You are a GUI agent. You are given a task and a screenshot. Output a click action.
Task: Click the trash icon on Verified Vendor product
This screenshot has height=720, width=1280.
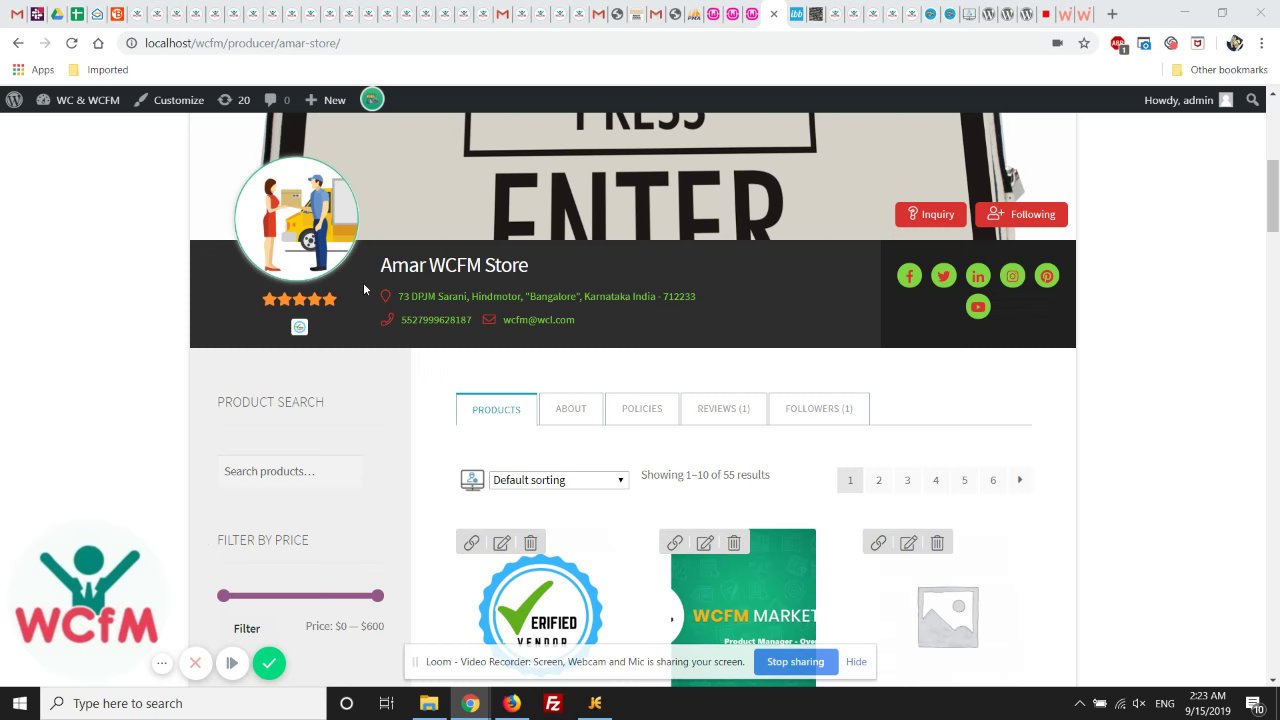pyautogui.click(x=531, y=542)
